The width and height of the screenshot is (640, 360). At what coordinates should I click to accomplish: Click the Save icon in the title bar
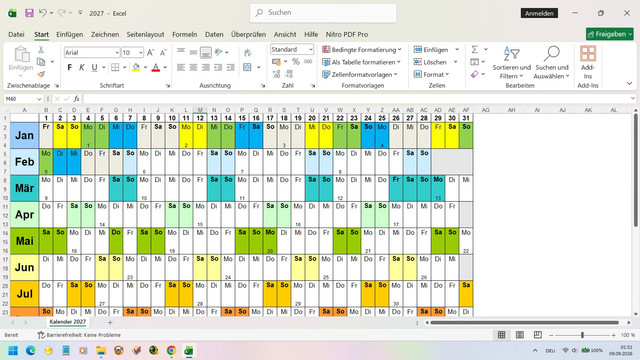pyautogui.click(x=29, y=13)
